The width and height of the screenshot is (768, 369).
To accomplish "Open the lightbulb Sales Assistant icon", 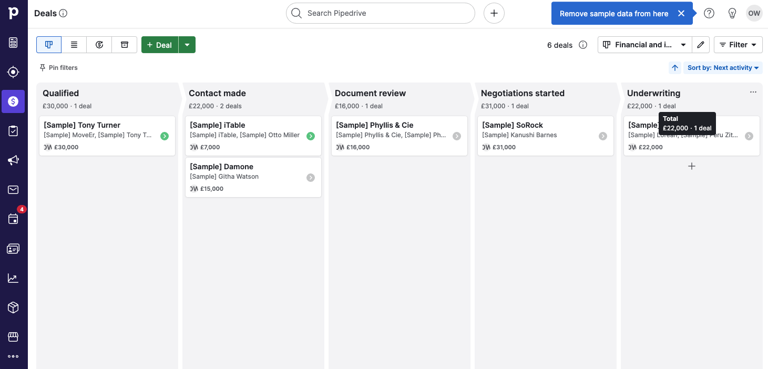I will 732,13.
